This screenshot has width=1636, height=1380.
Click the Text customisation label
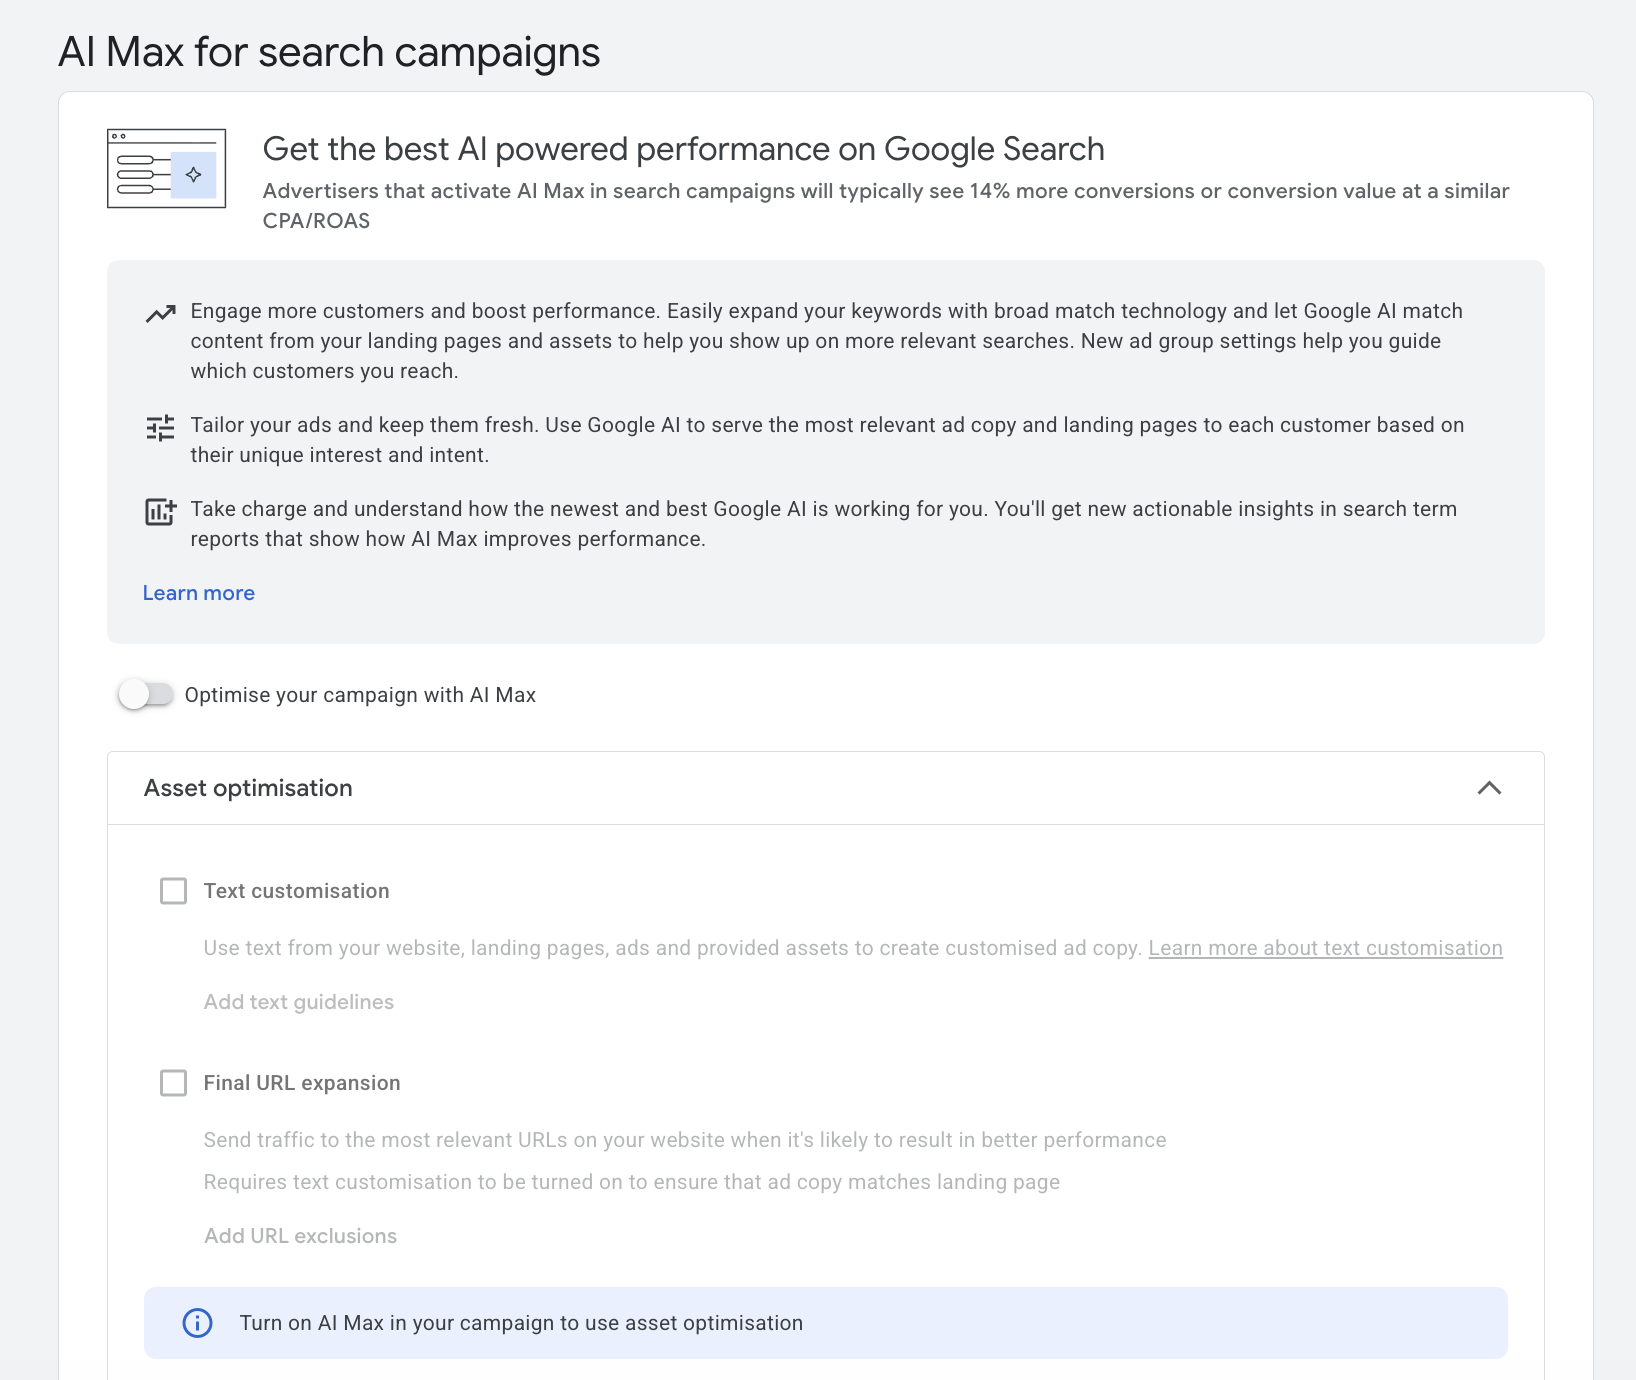click(x=296, y=891)
